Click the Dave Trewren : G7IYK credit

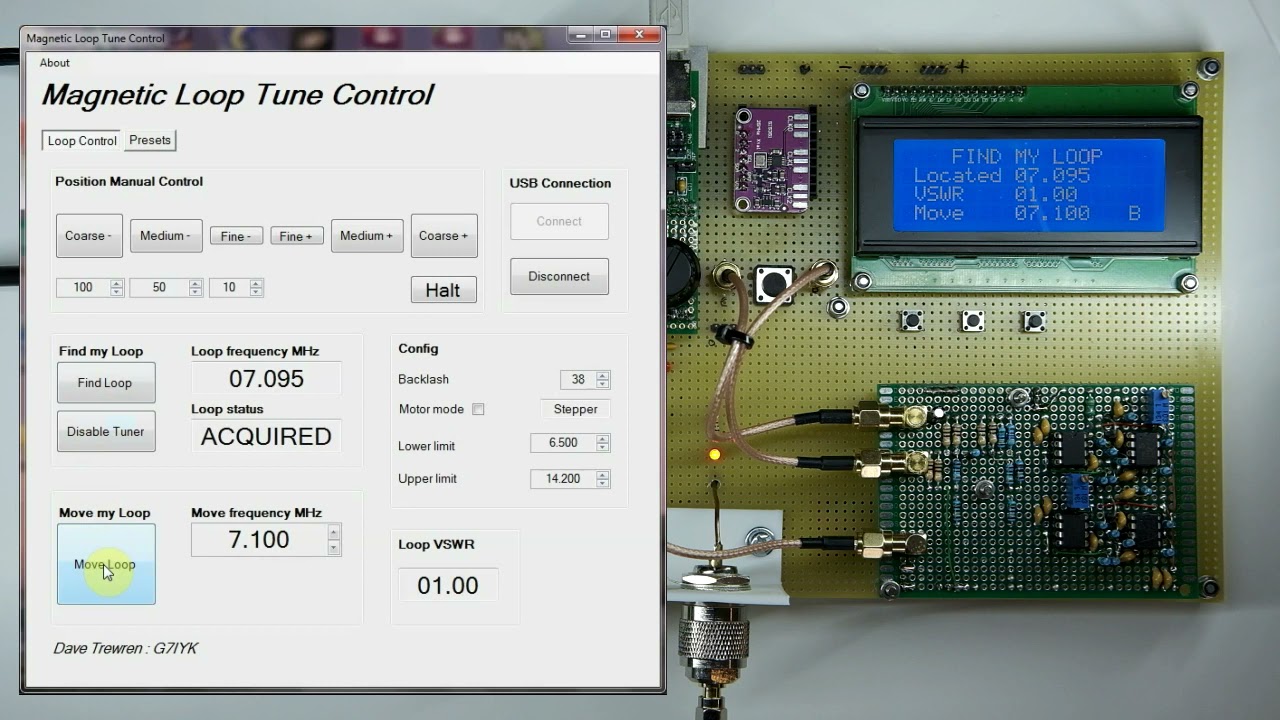click(125, 649)
